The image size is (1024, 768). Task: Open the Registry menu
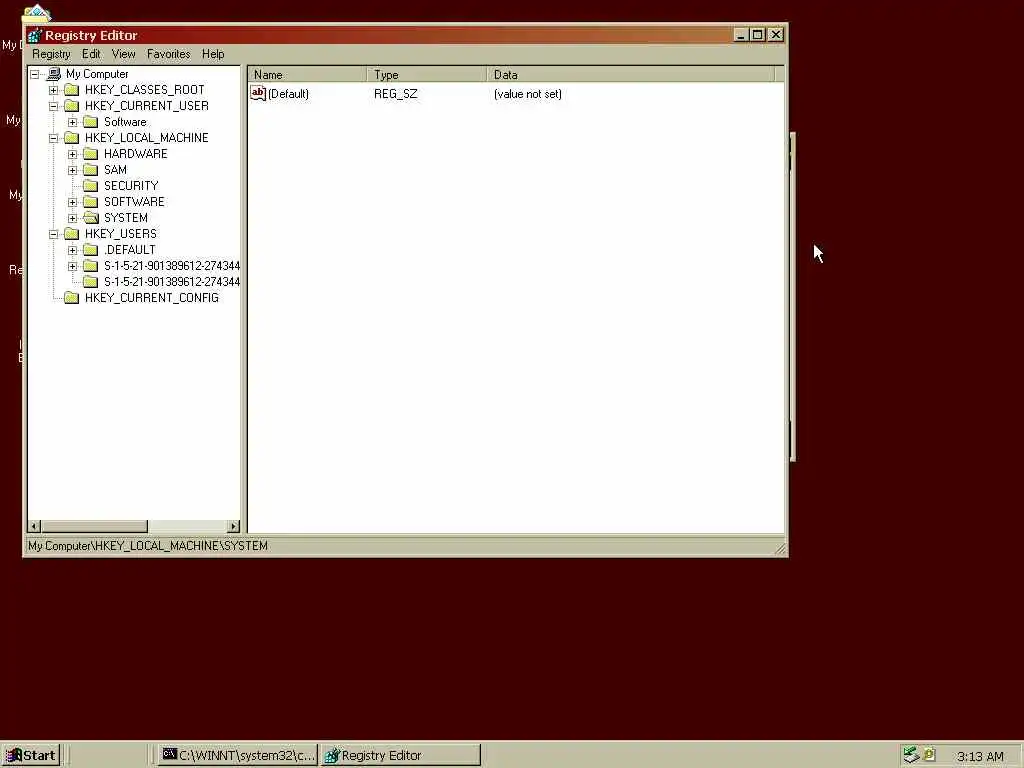[x=51, y=54]
